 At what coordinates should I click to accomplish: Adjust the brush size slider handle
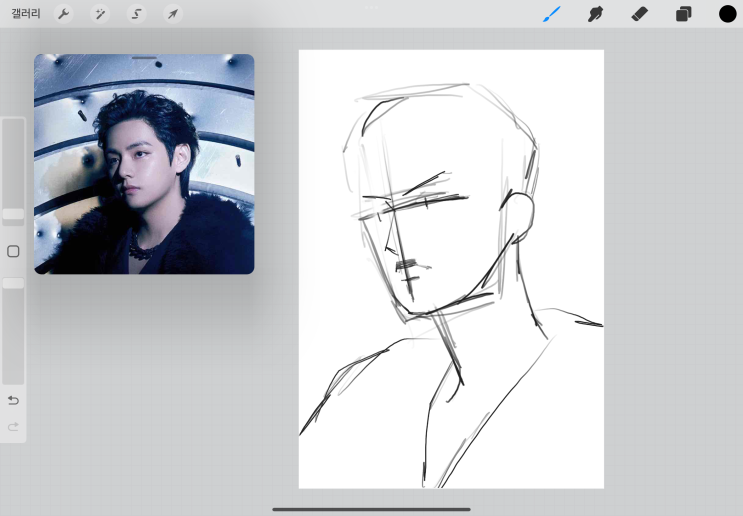click(x=13, y=214)
